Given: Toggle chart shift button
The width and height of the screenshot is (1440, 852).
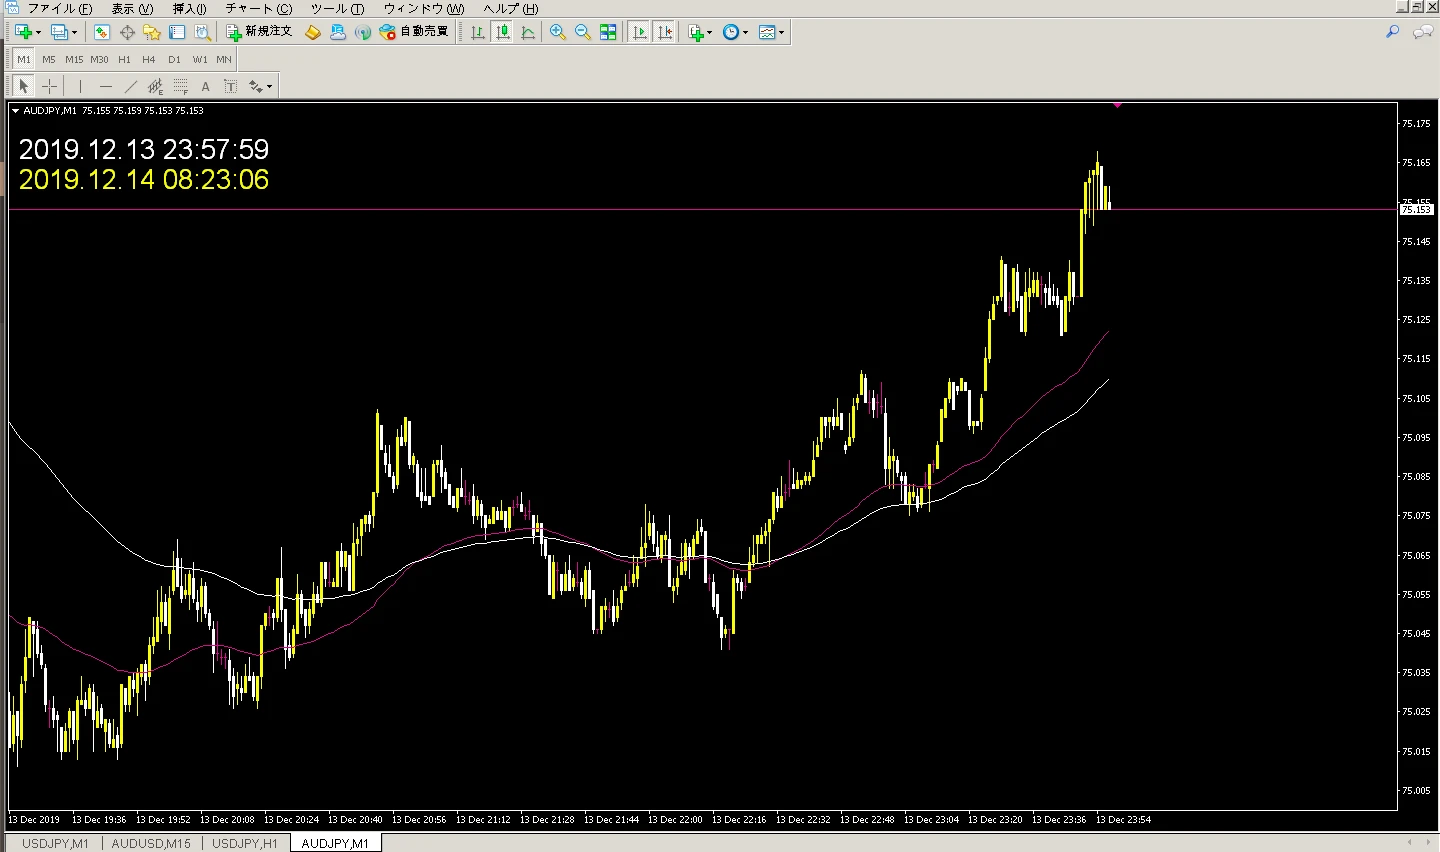Looking at the screenshot, I should coord(664,32).
